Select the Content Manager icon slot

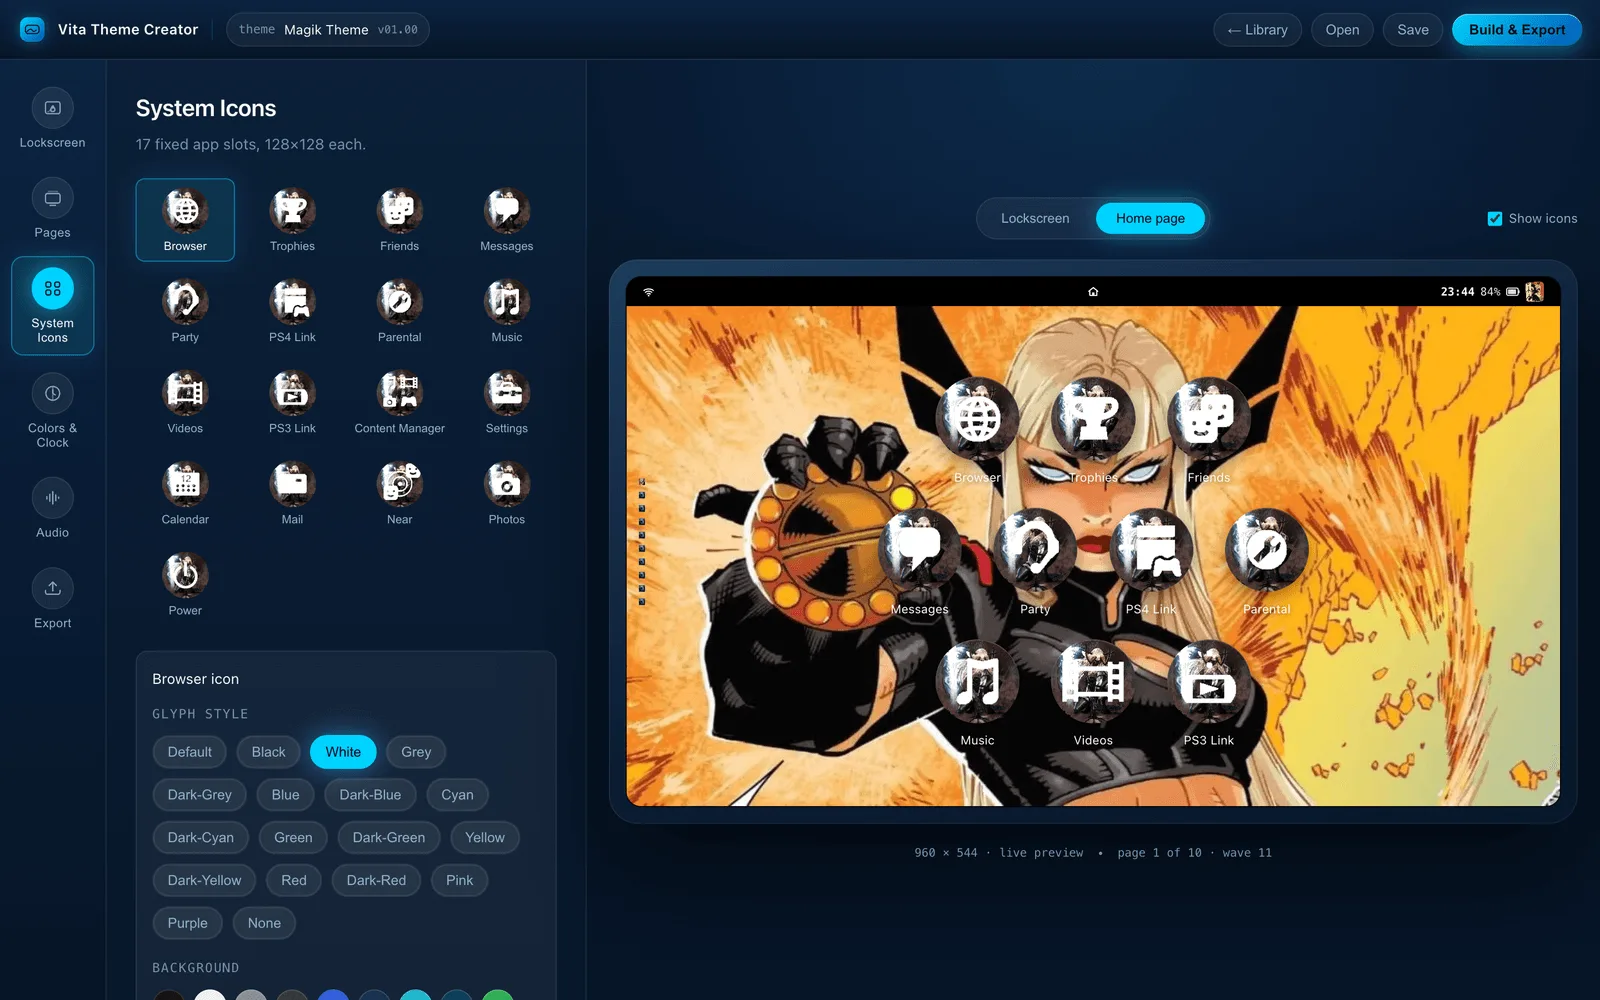399,402
